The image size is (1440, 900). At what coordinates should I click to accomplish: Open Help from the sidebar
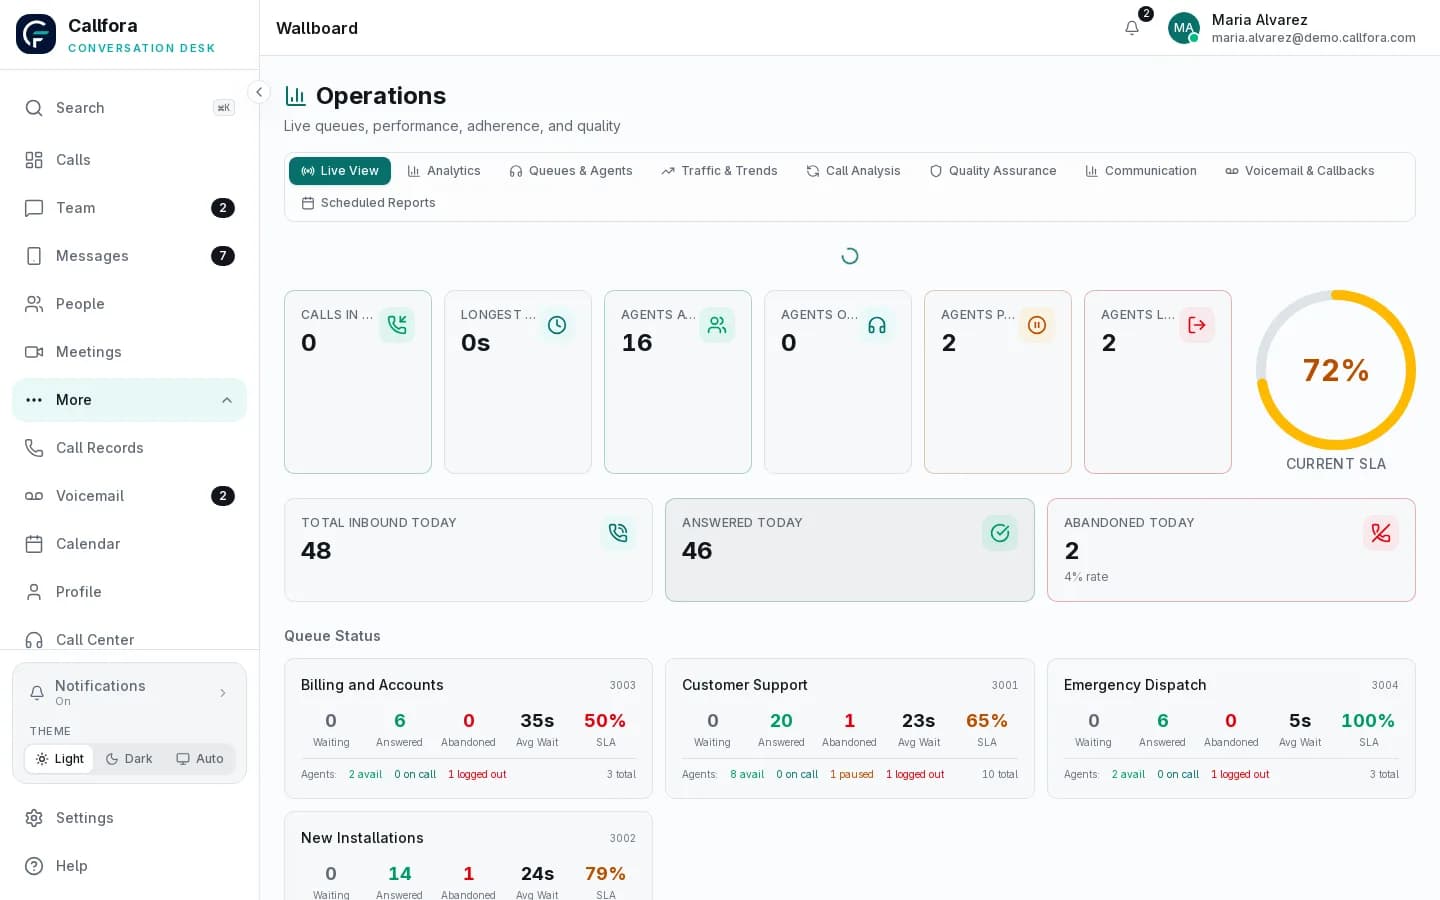[x=129, y=866]
